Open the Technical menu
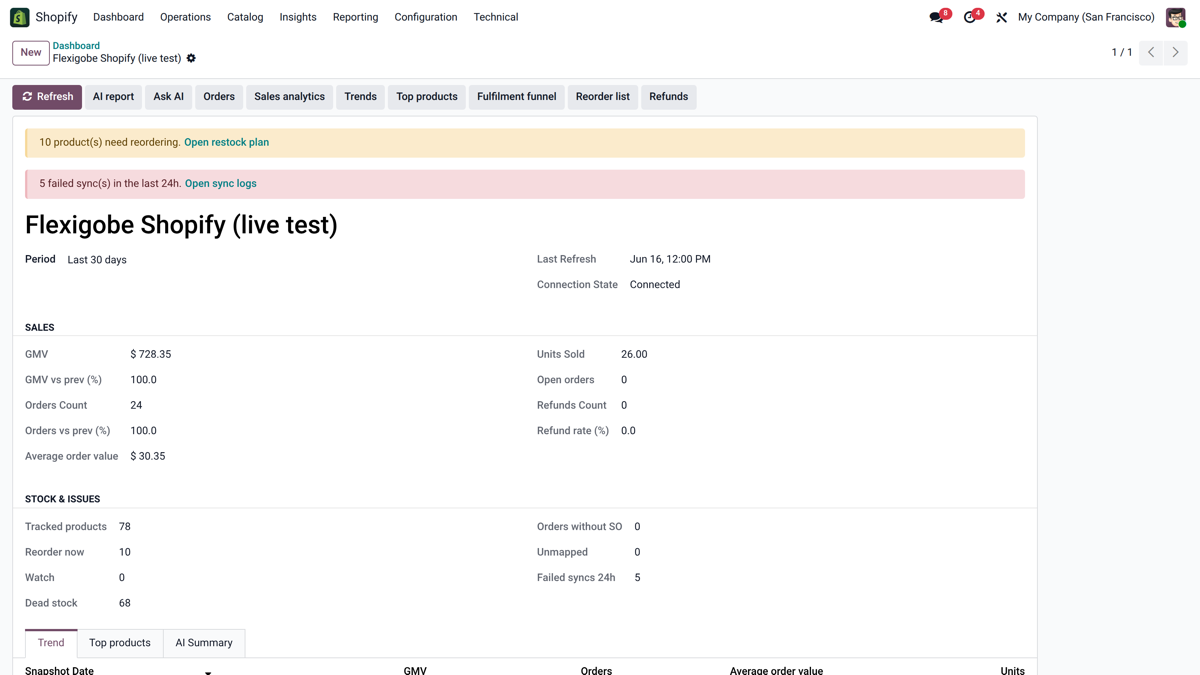This screenshot has width=1200, height=675. (496, 17)
